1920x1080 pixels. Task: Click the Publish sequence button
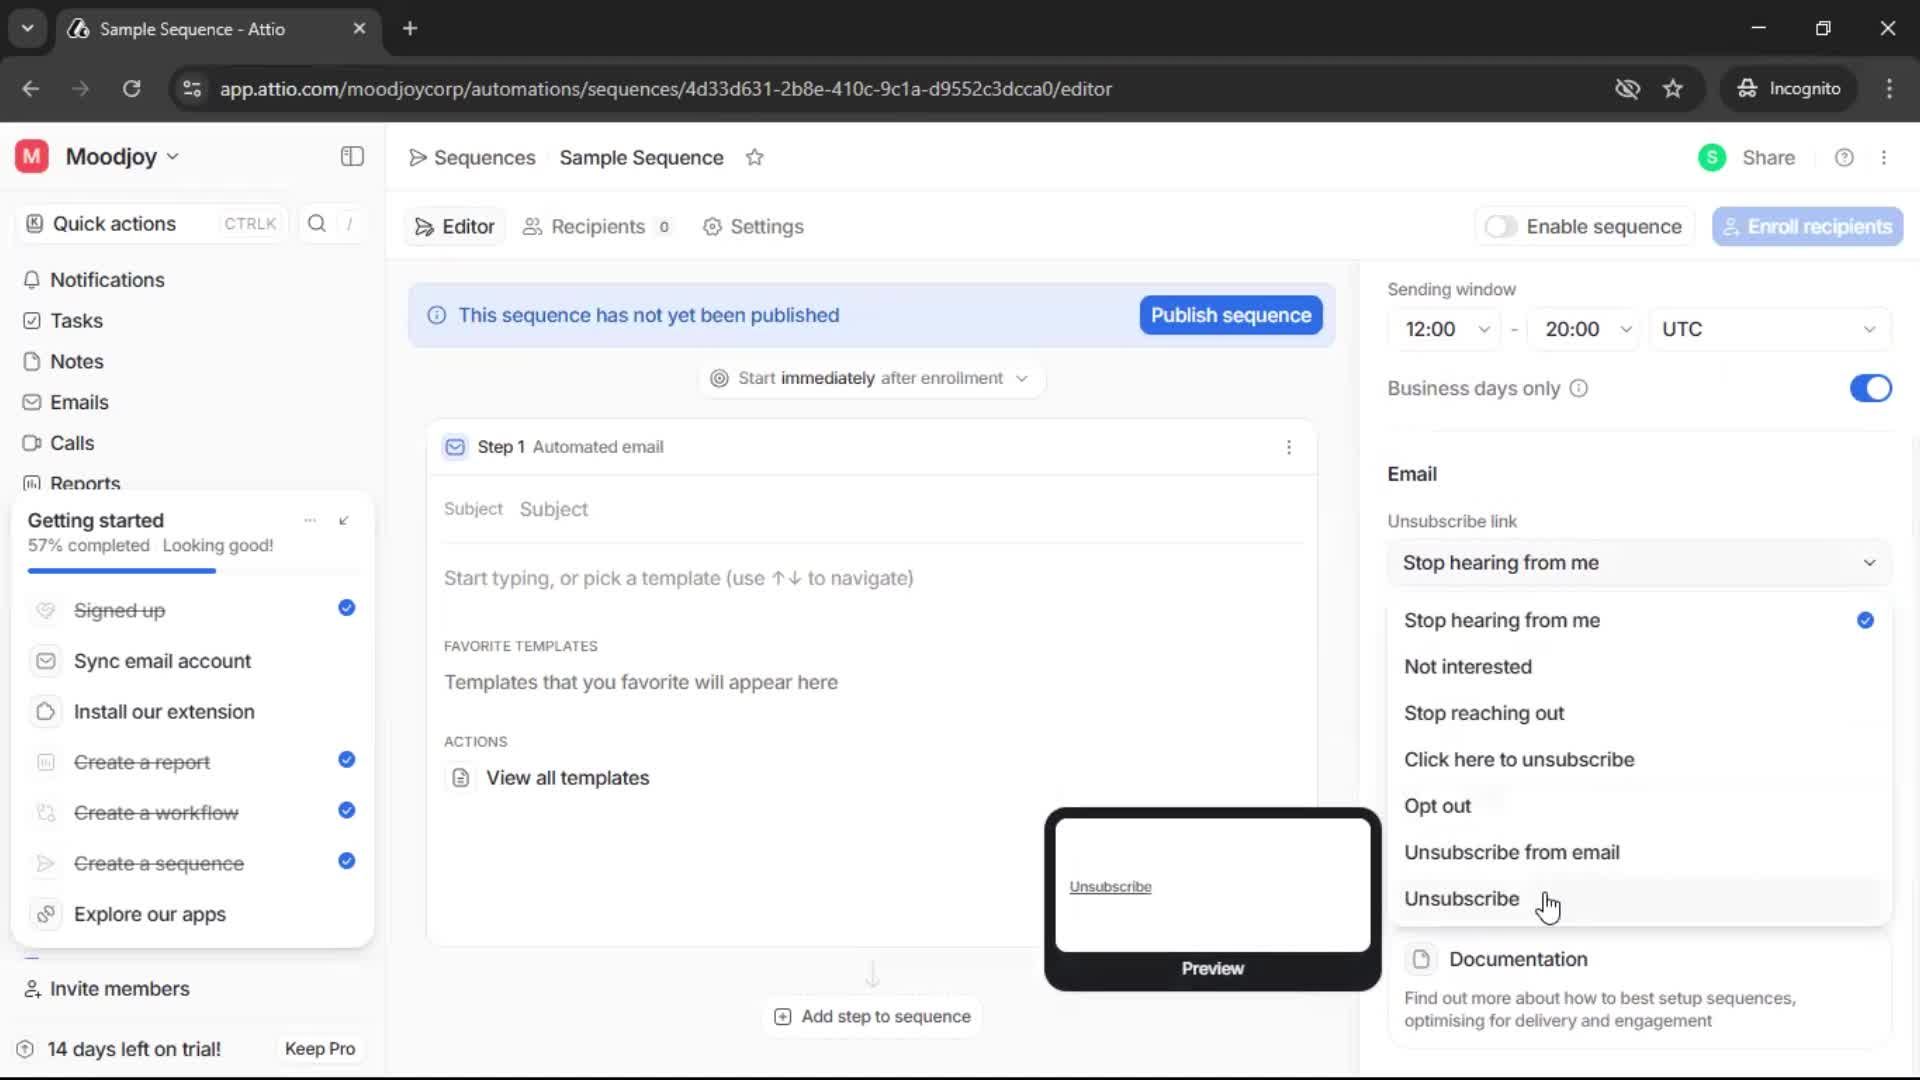click(x=1229, y=315)
